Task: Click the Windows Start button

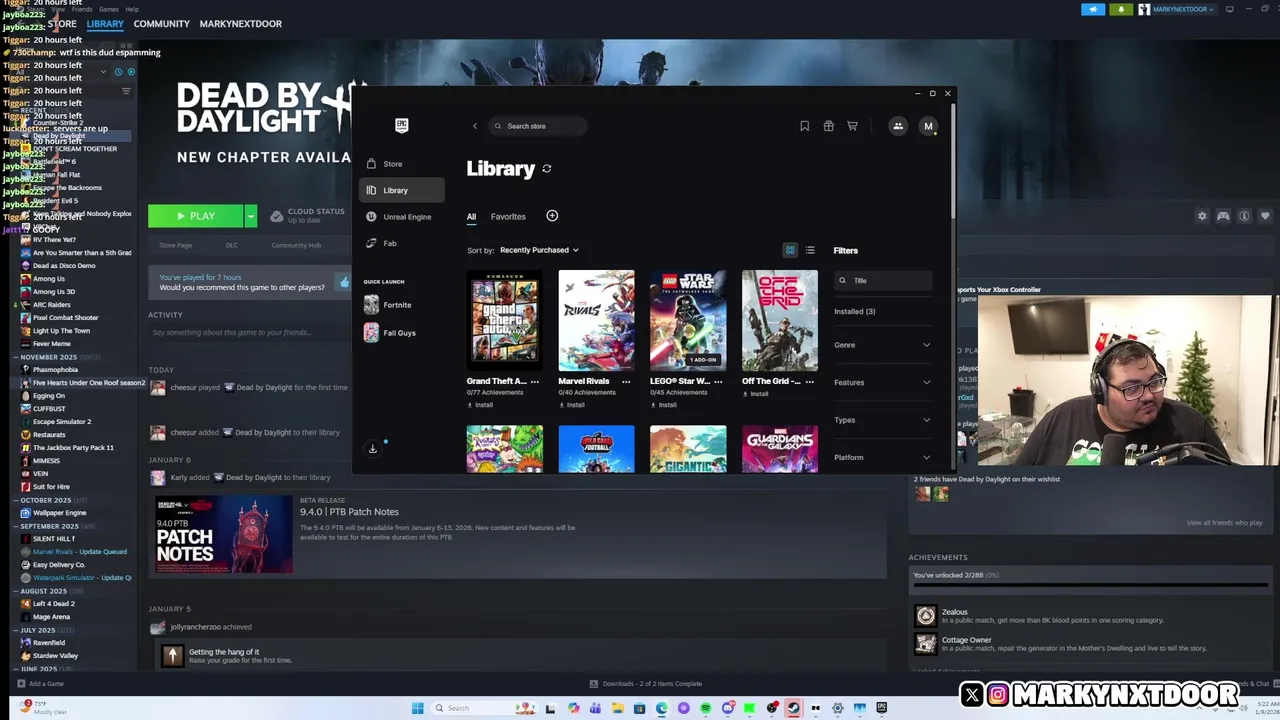Action: (x=418, y=708)
